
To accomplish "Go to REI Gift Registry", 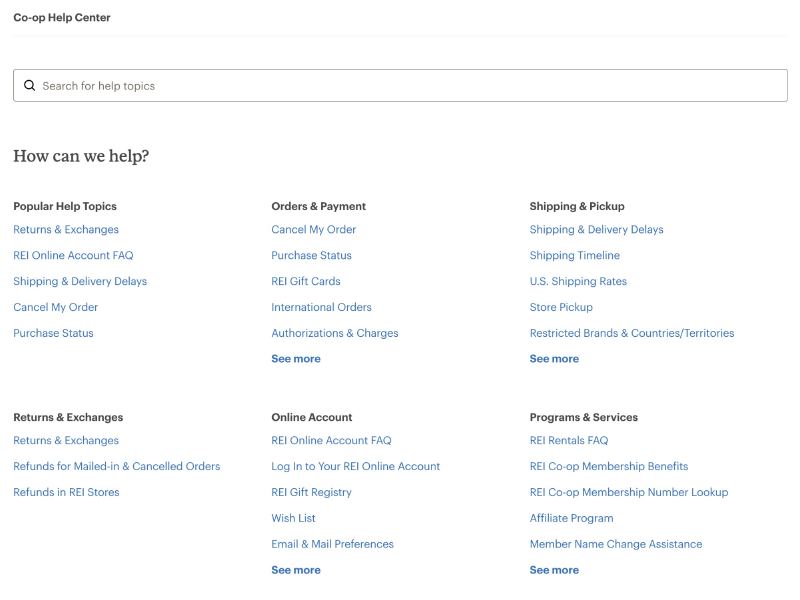I will (x=312, y=493).
